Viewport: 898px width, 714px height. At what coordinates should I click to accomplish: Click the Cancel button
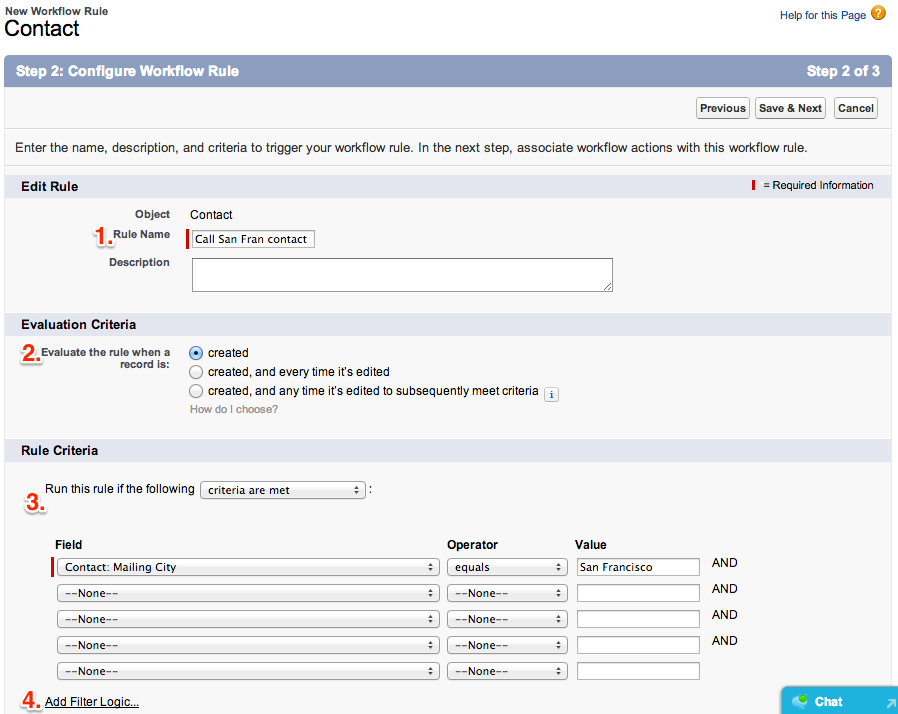856,108
